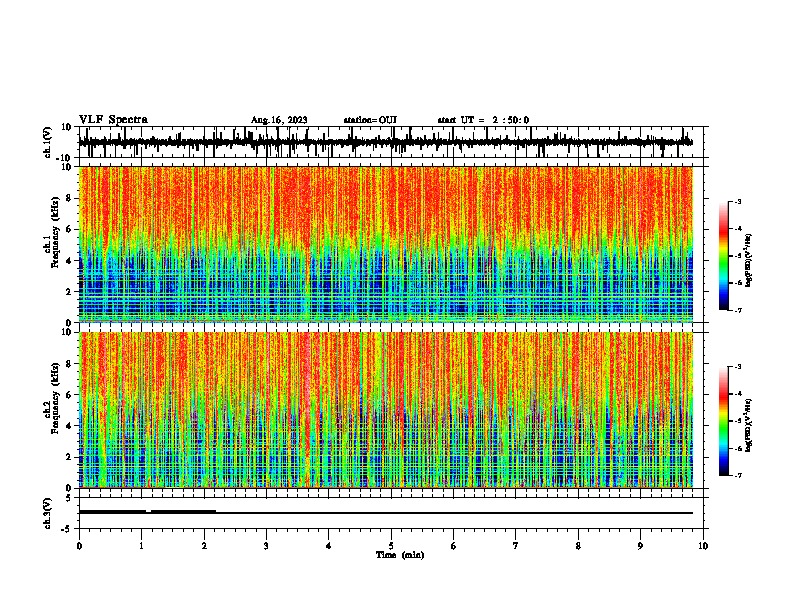Image resolution: width=792 pixels, height=612 pixels.
Task: Click the ch.1 "Frequency (kHz)" axis label
Action: (55, 232)
